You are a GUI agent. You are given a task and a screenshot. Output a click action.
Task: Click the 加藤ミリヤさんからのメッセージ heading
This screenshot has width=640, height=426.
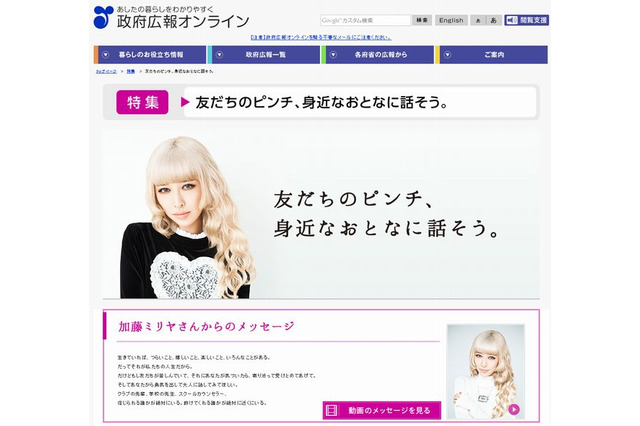(x=206, y=326)
